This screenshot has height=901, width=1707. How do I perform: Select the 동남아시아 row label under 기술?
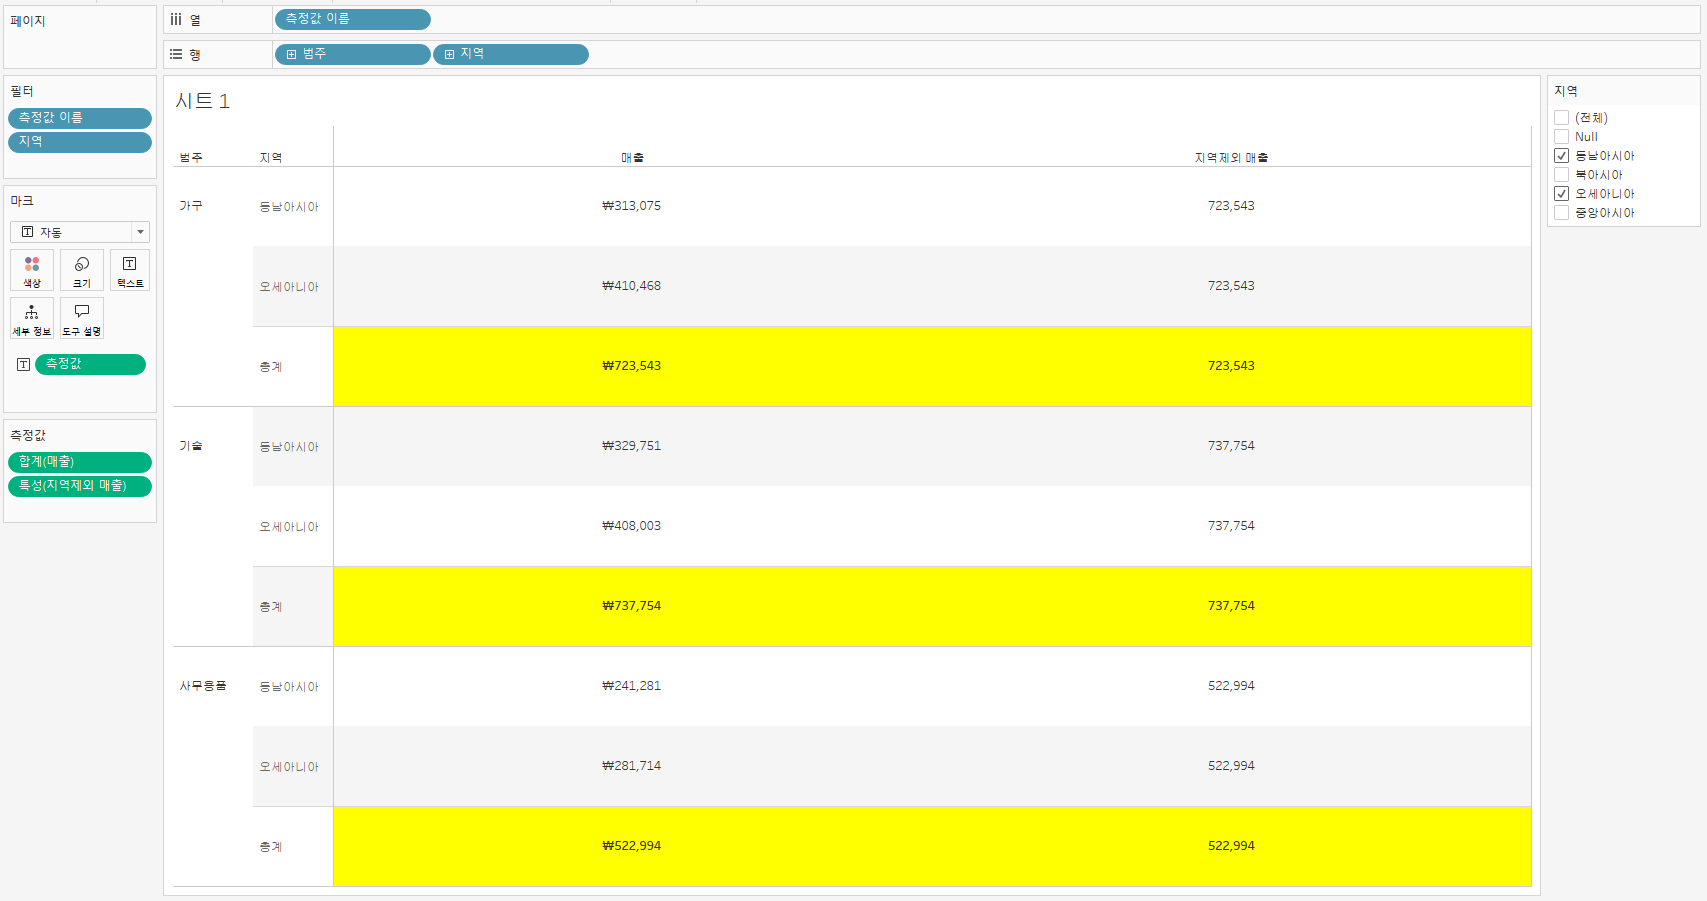coord(289,447)
